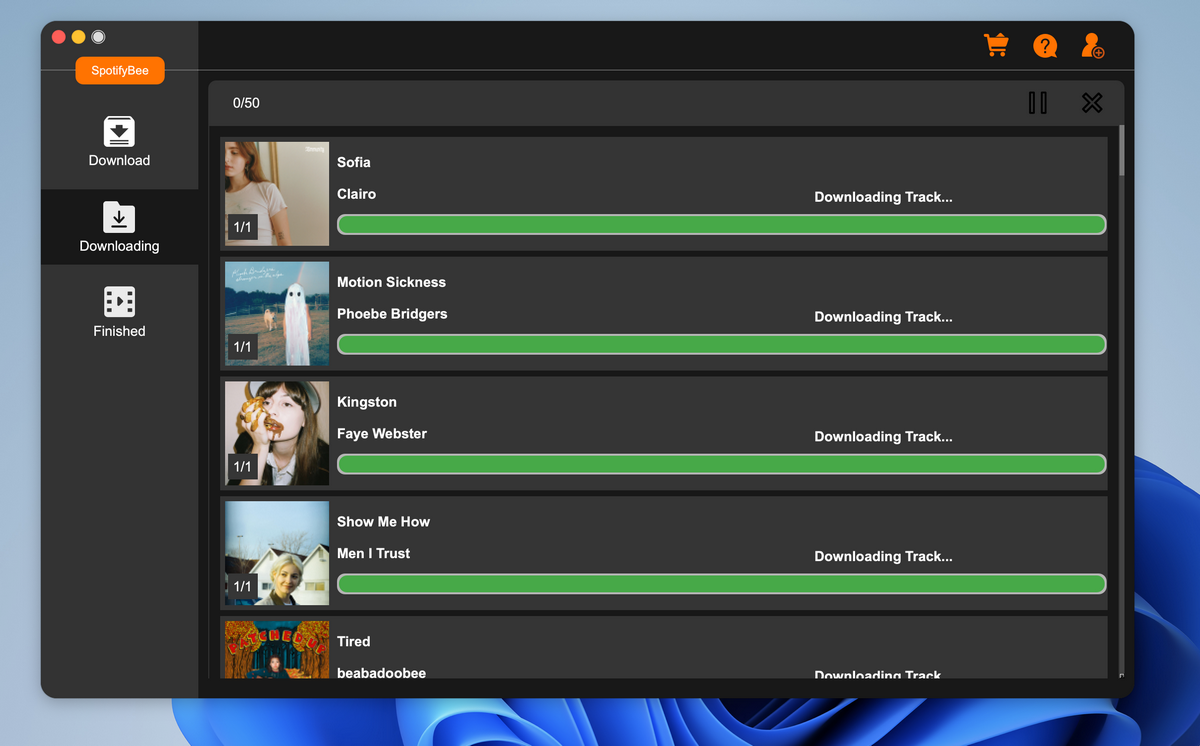Cancel all downloads with X icon

click(x=1092, y=103)
